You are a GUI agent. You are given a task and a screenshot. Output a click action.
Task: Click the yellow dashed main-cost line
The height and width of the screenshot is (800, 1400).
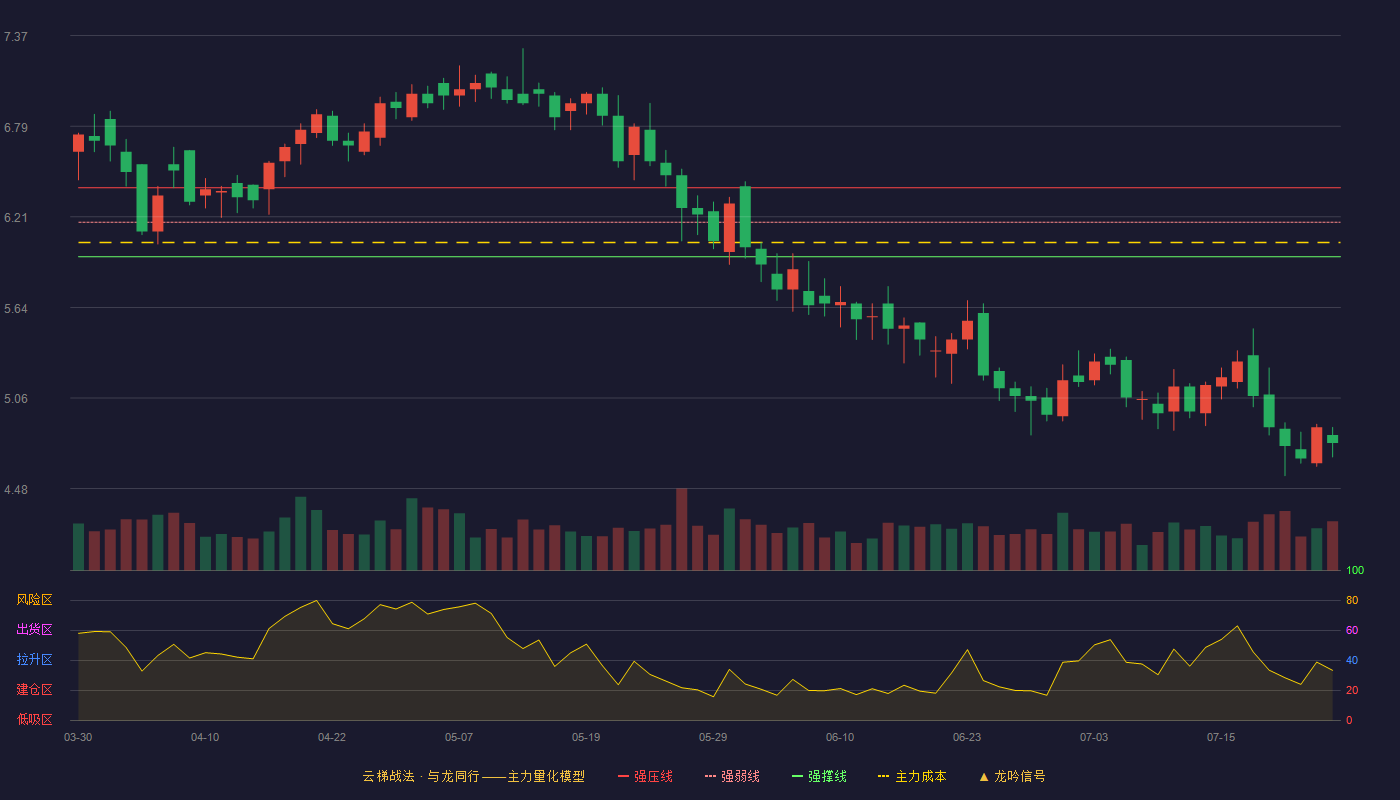(x=709, y=242)
